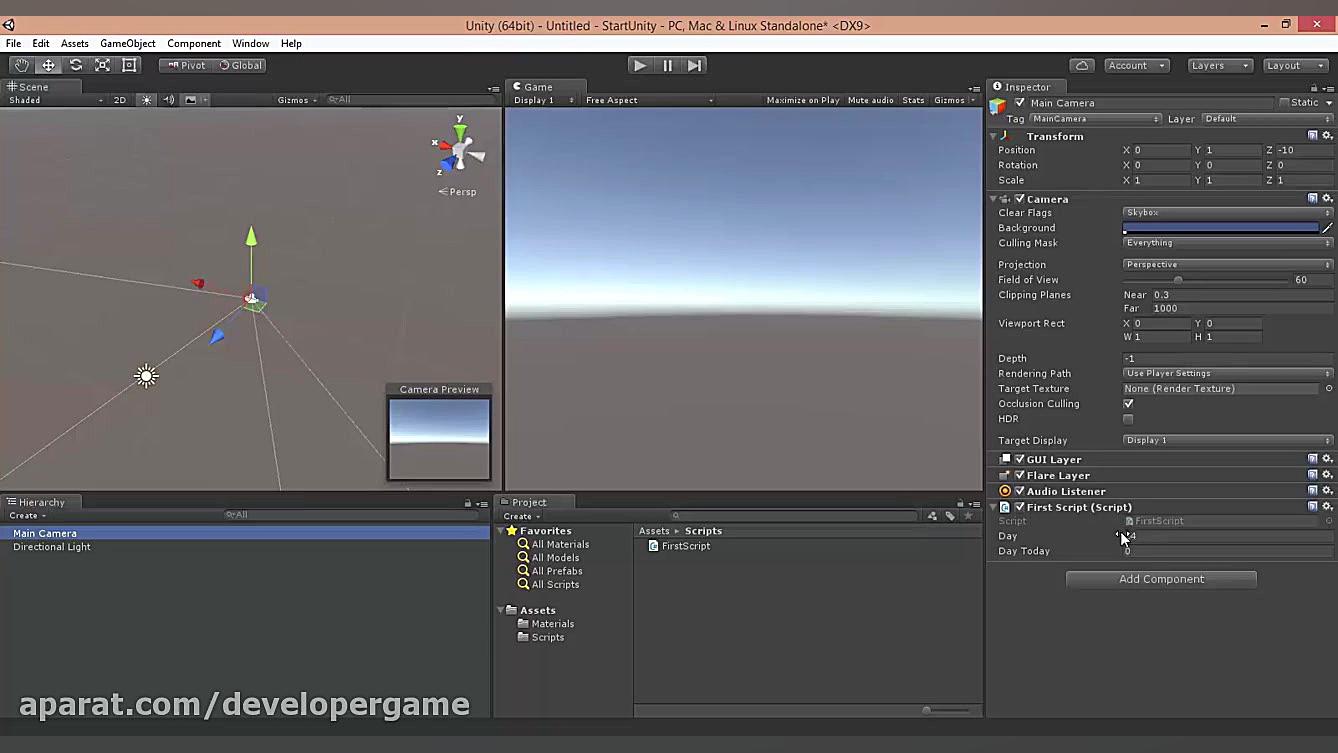Toggle 2D scene view mode

coord(120,100)
